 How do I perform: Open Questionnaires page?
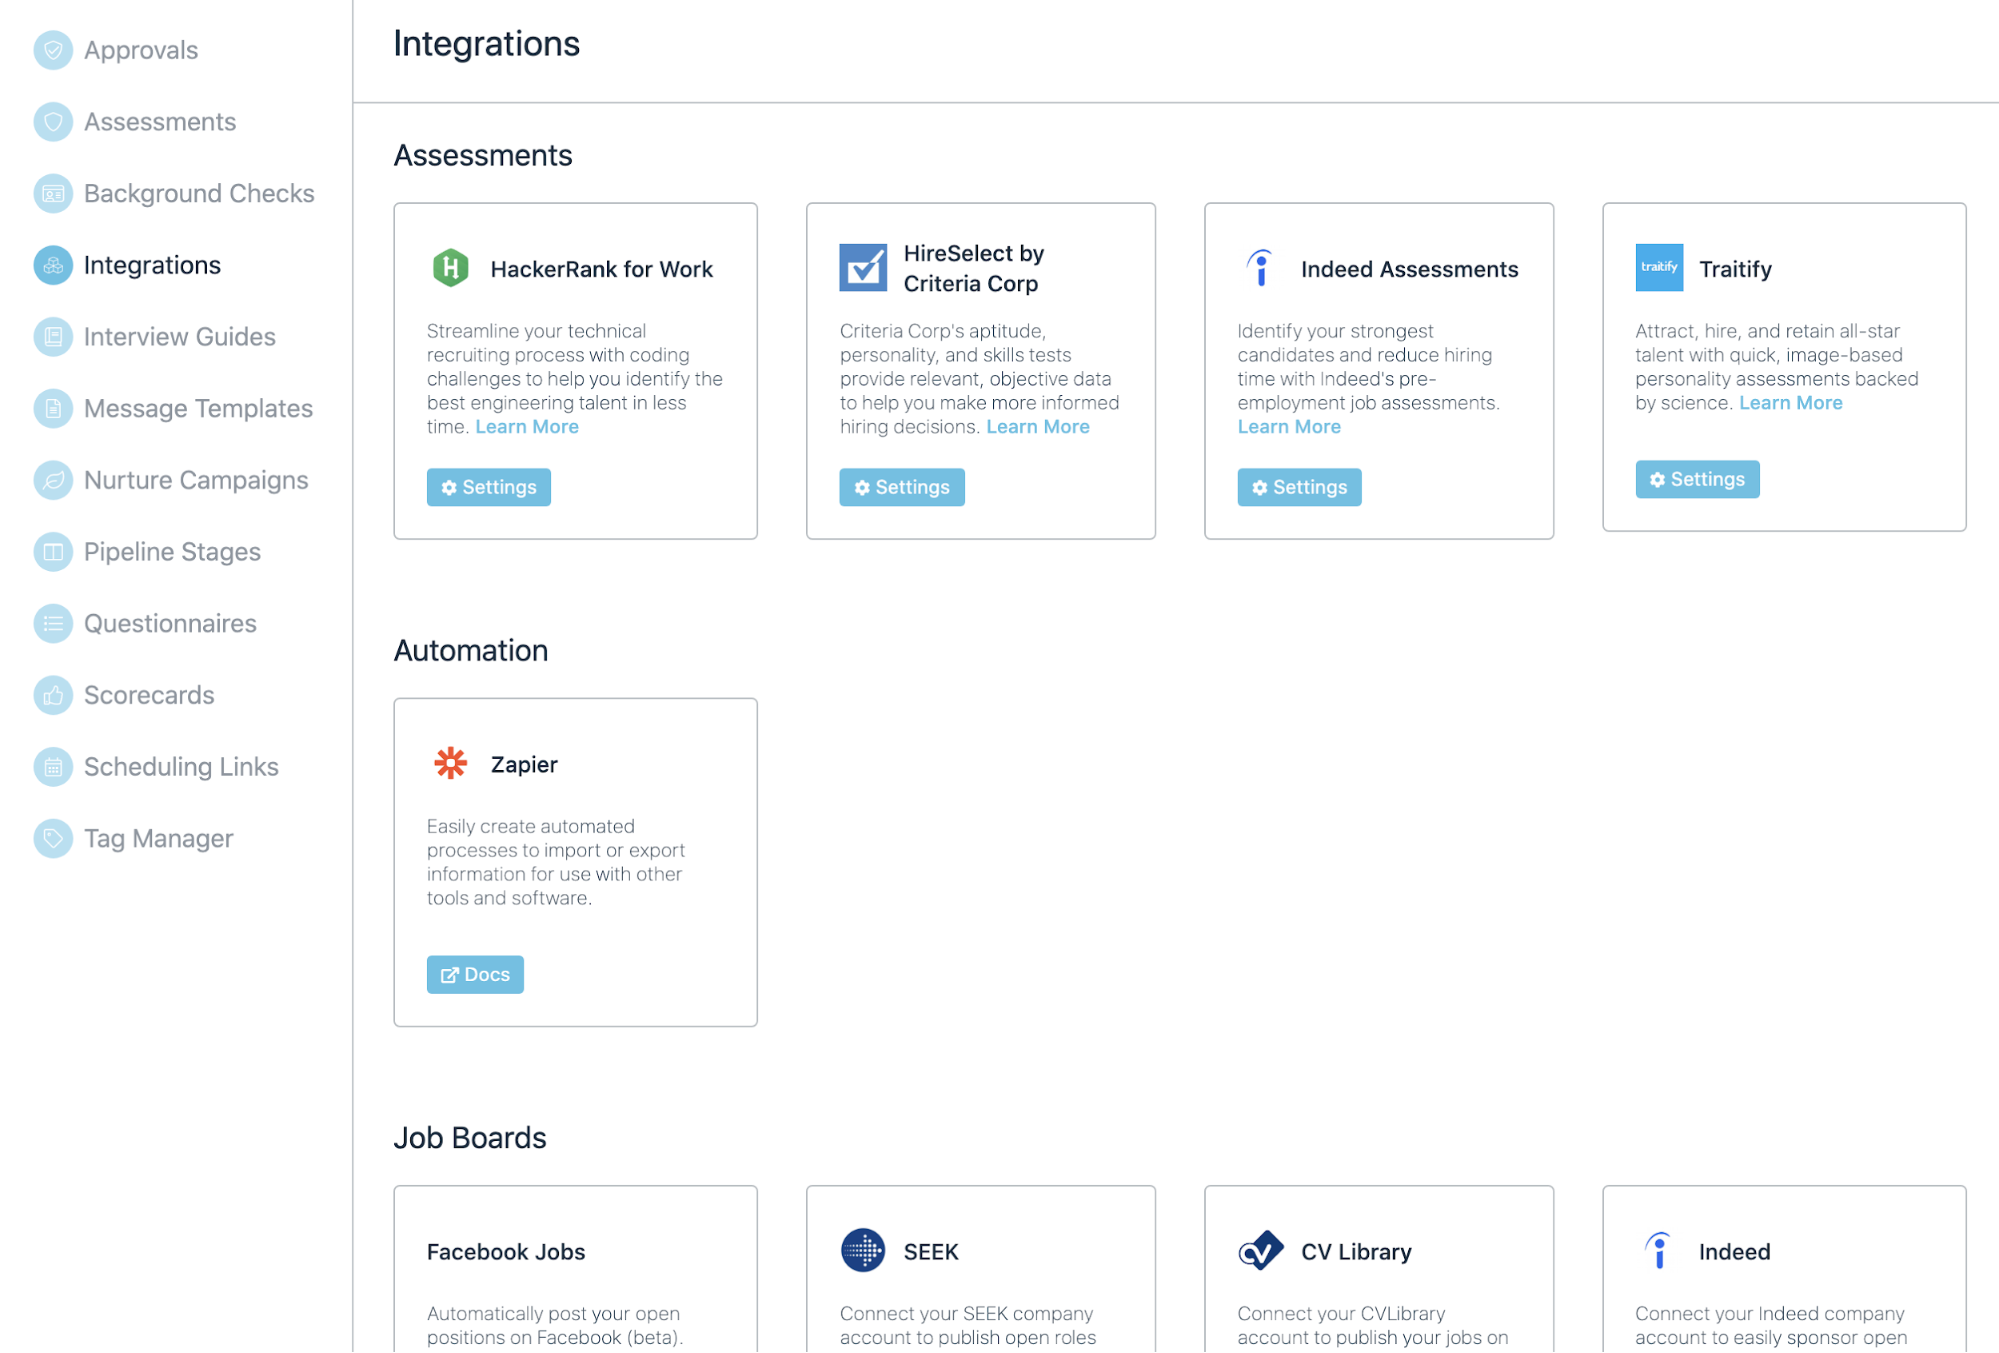click(x=170, y=623)
